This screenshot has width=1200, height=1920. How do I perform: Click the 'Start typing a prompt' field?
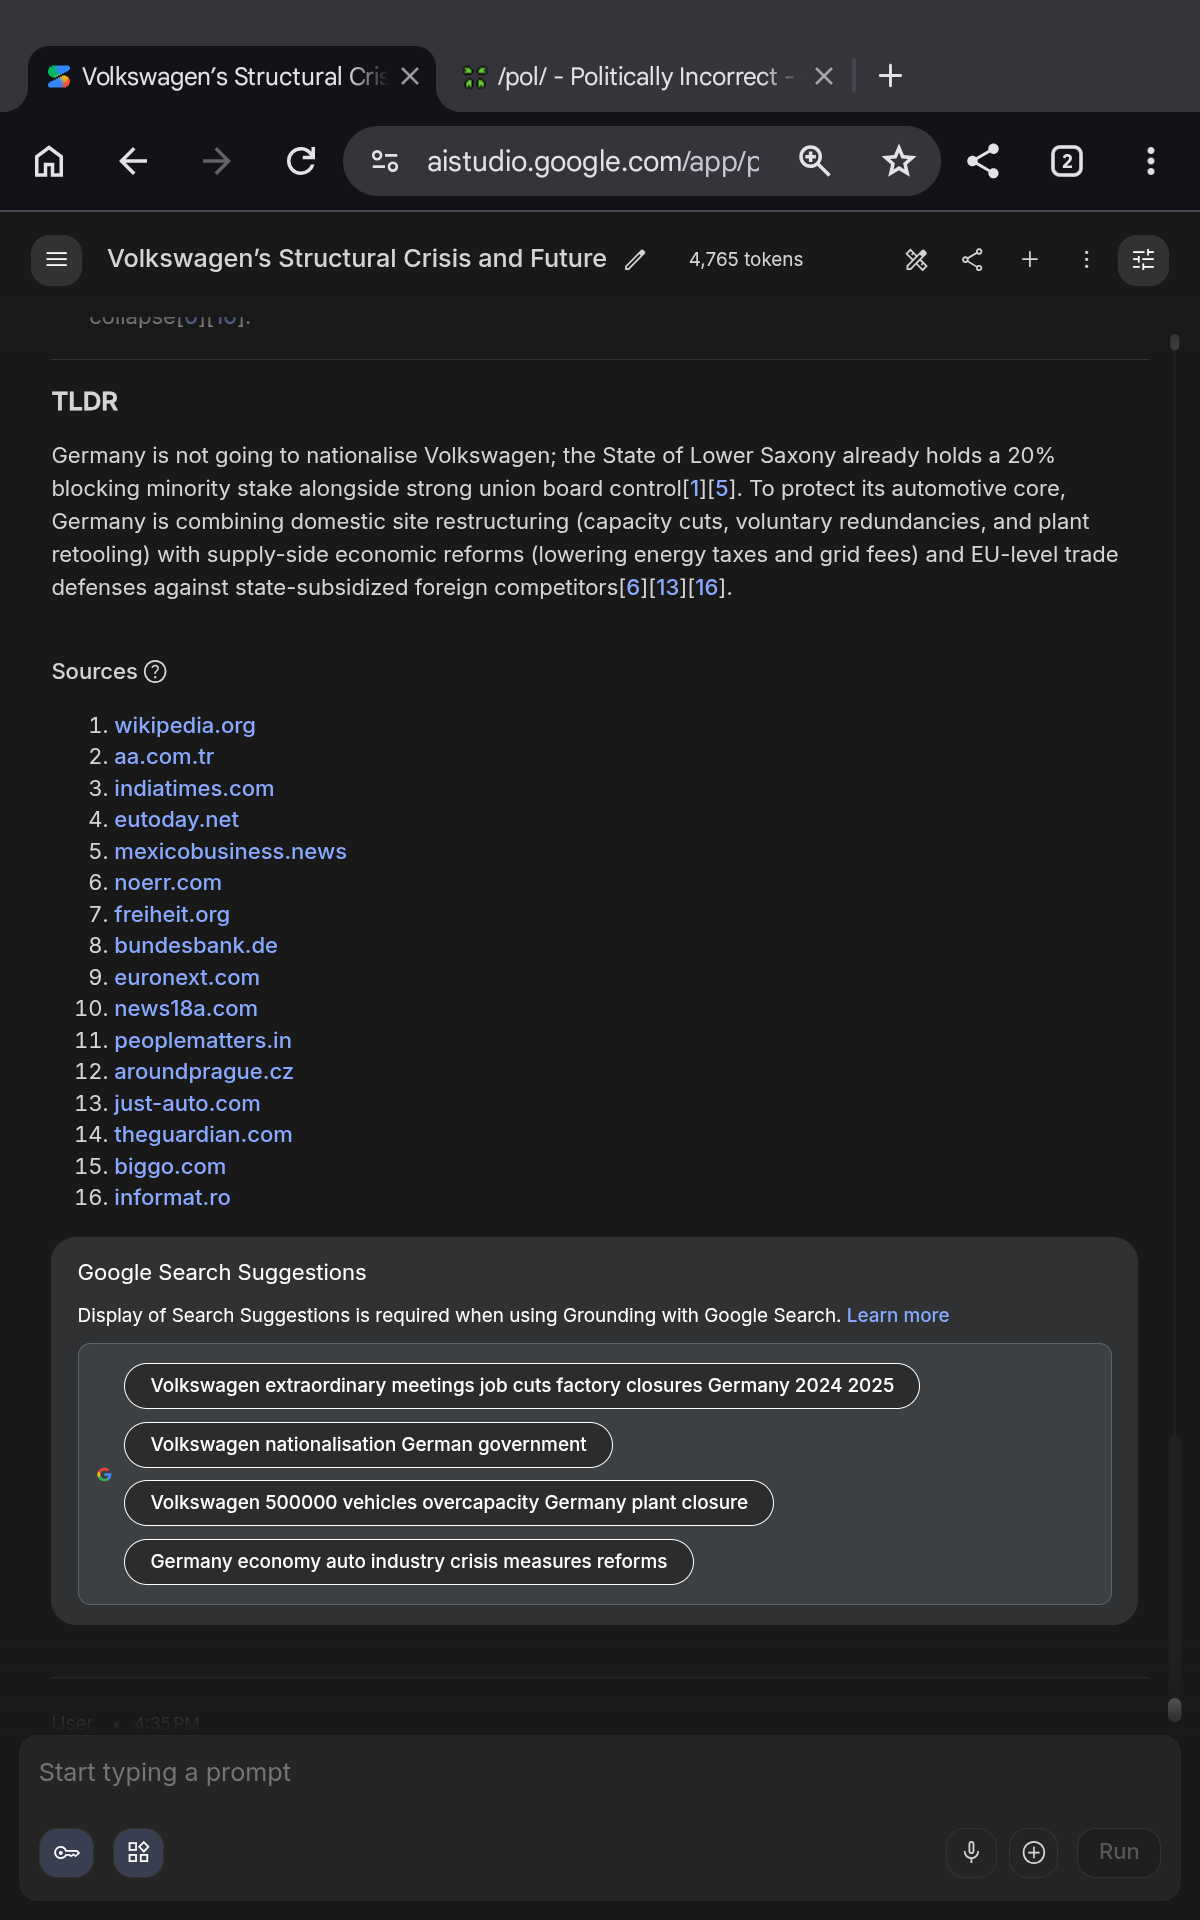[600, 1773]
